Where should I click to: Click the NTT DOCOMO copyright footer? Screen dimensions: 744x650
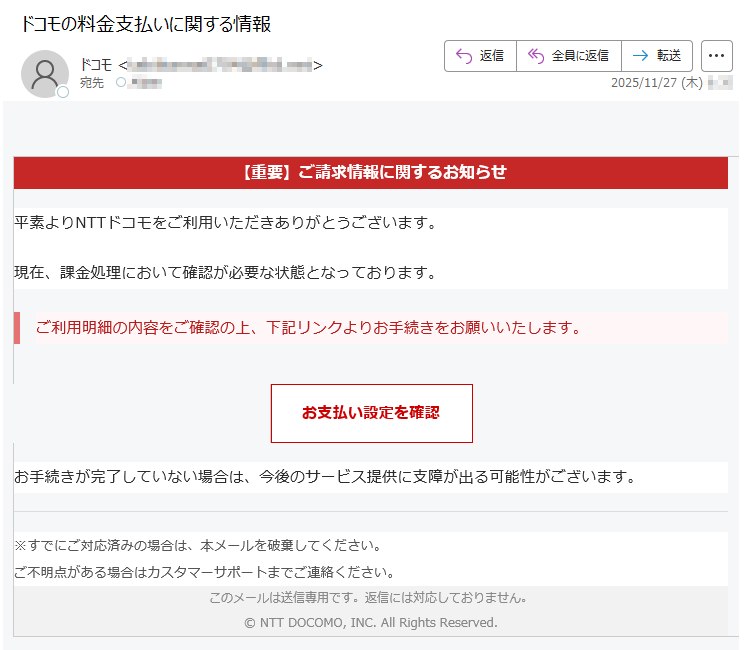(x=371, y=622)
